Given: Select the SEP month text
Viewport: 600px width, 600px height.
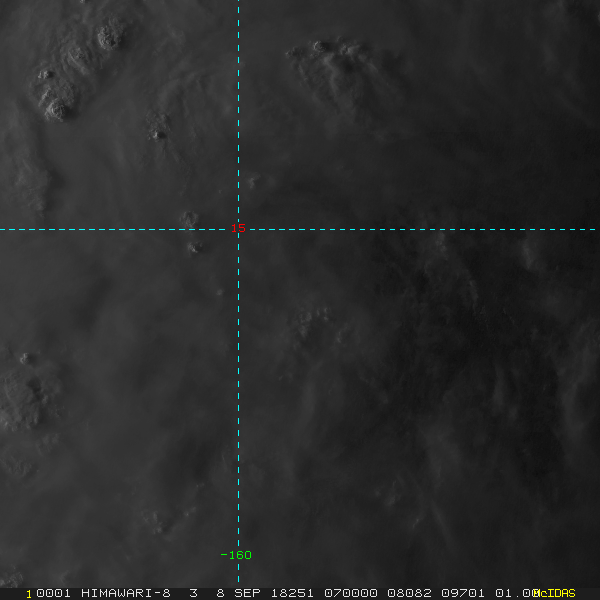Looking at the screenshot, I should click(247, 593).
